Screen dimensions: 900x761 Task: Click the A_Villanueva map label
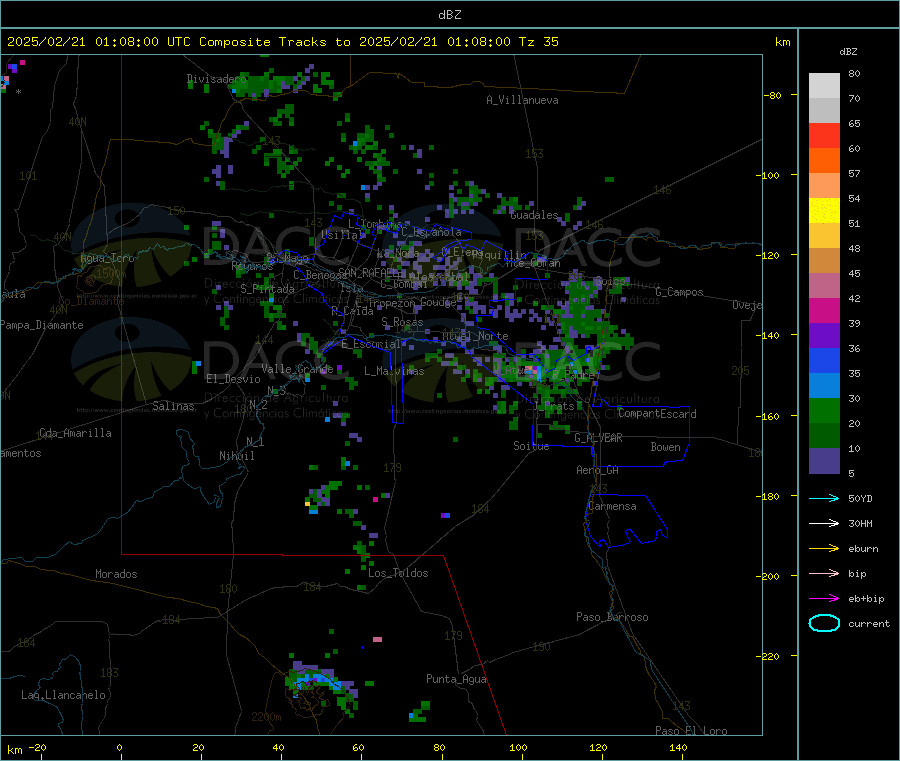(x=522, y=100)
